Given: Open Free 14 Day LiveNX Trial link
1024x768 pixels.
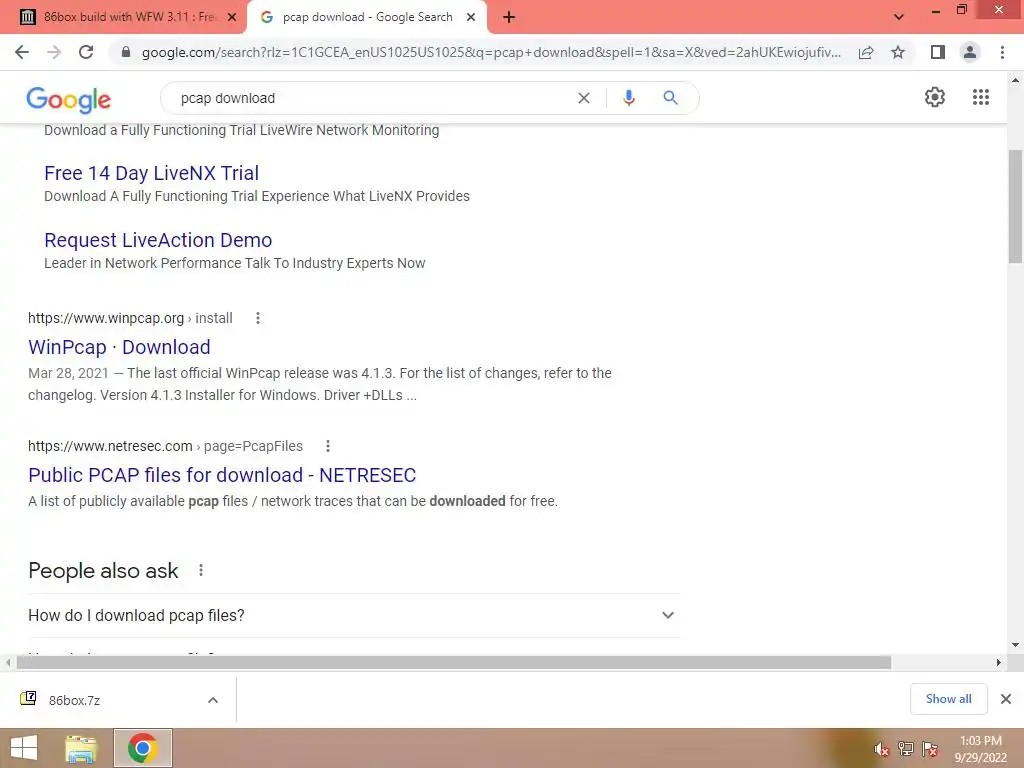Looking at the screenshot, I should pyautogui.click(x=152, y=173).
